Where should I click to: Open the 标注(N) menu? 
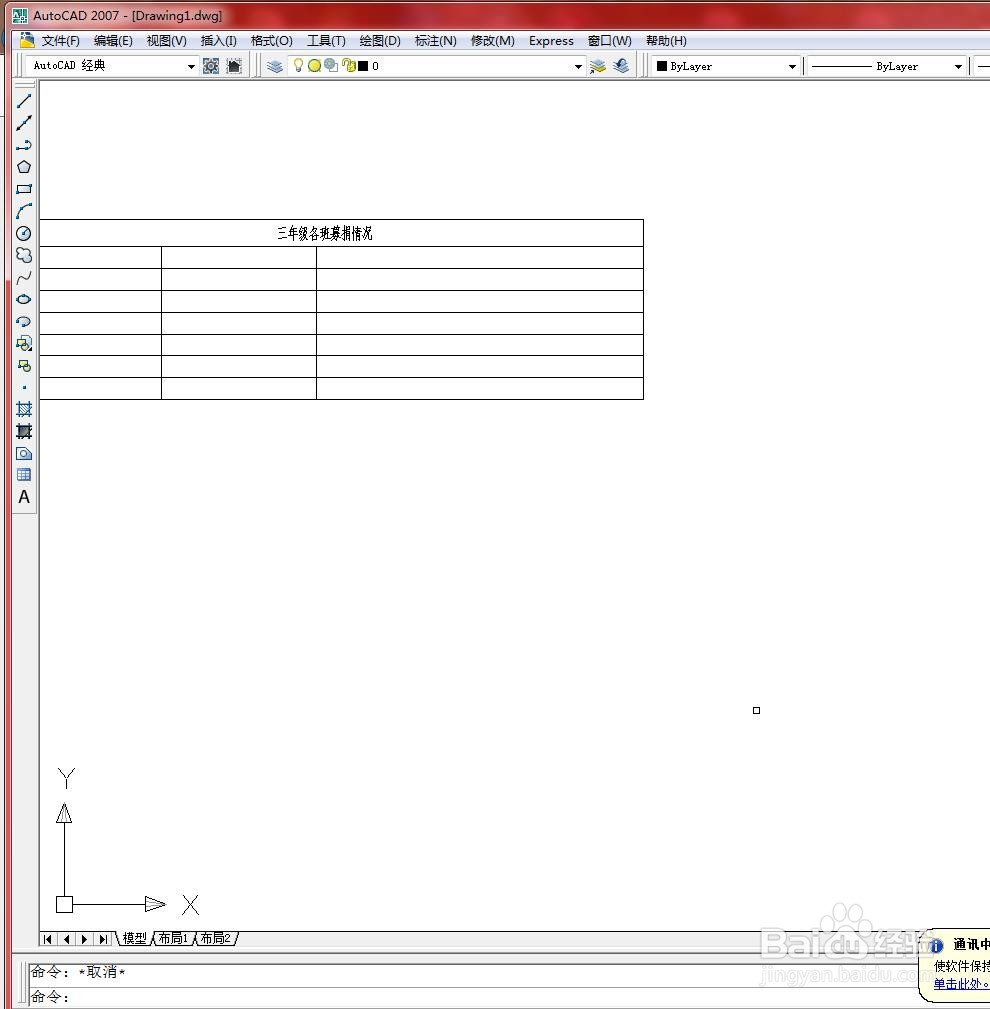436,41
